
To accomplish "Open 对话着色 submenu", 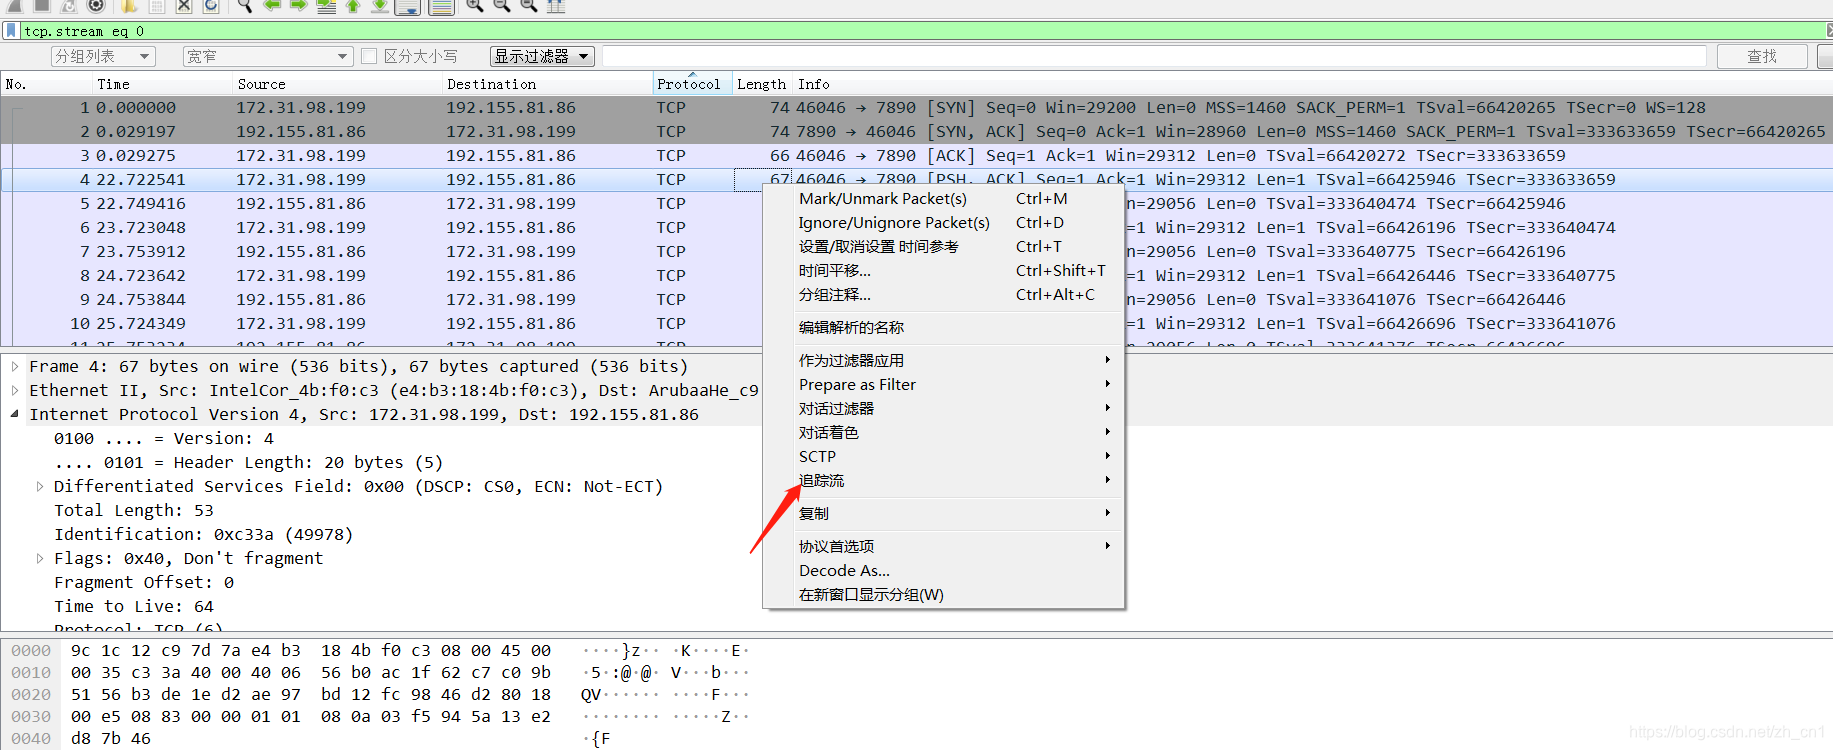I will 943,432.
